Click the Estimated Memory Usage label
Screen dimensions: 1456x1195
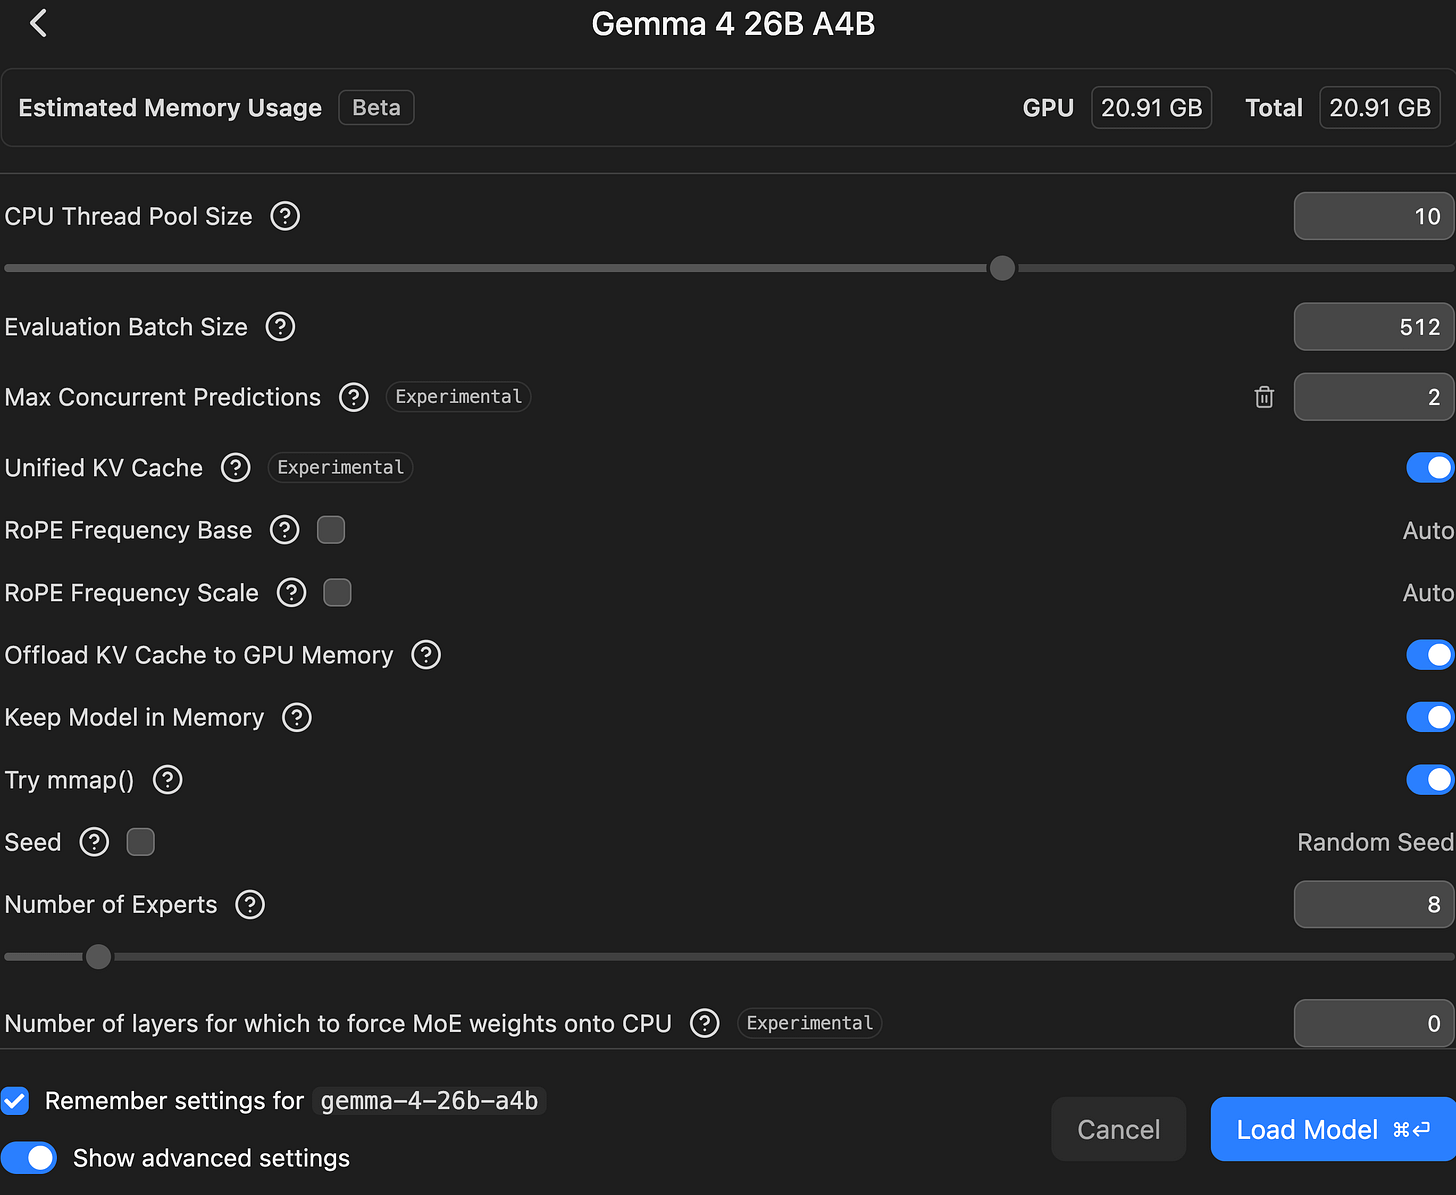(x=170, y=108)
